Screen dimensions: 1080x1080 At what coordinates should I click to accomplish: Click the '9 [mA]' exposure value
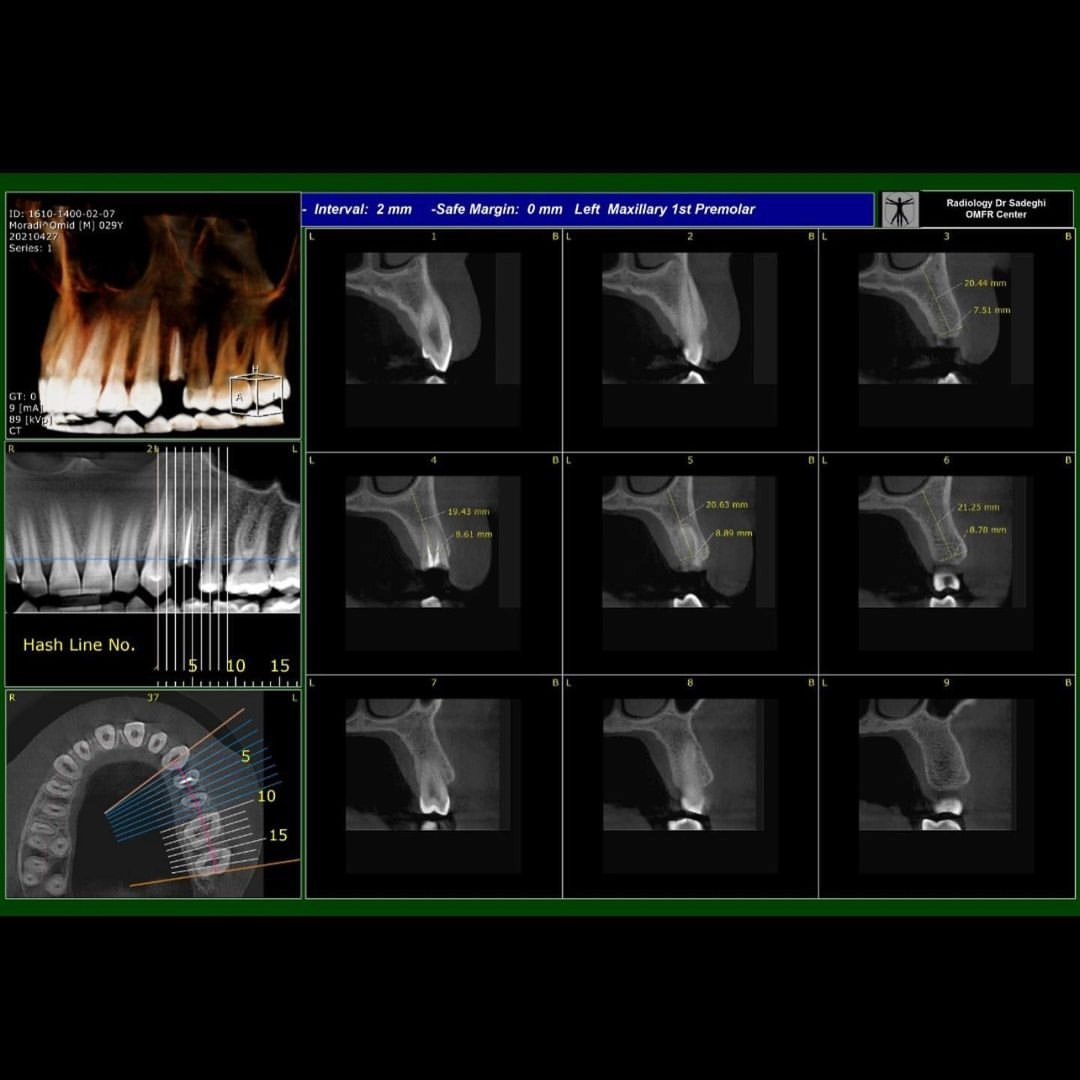click(25, 408)
